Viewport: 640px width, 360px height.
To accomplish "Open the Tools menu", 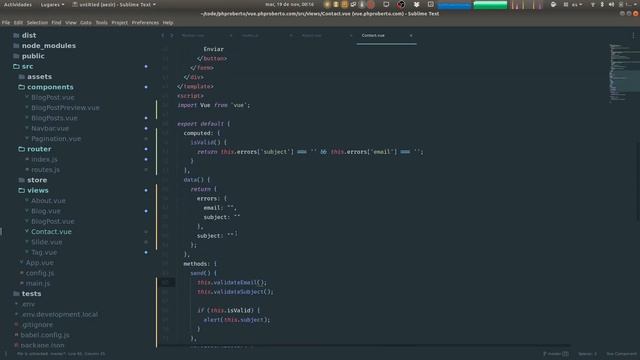I will 102,23.
